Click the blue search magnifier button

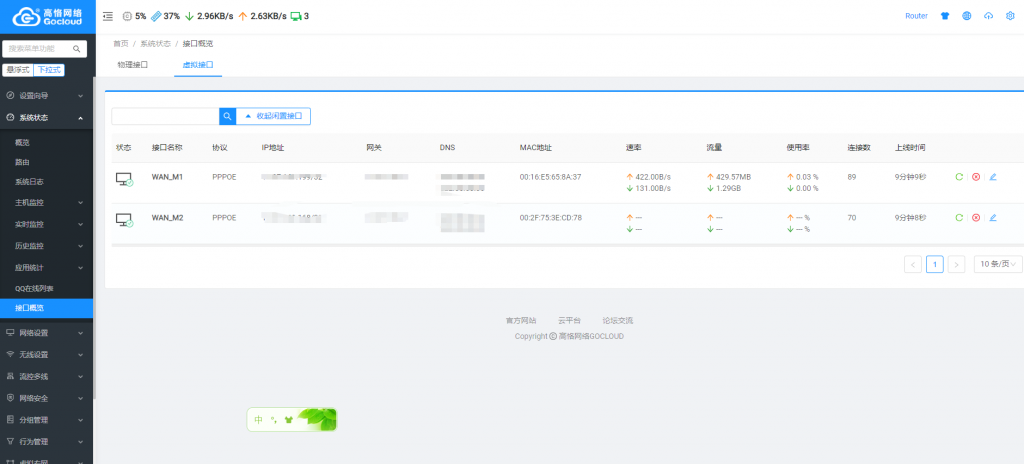pos(227,116)
